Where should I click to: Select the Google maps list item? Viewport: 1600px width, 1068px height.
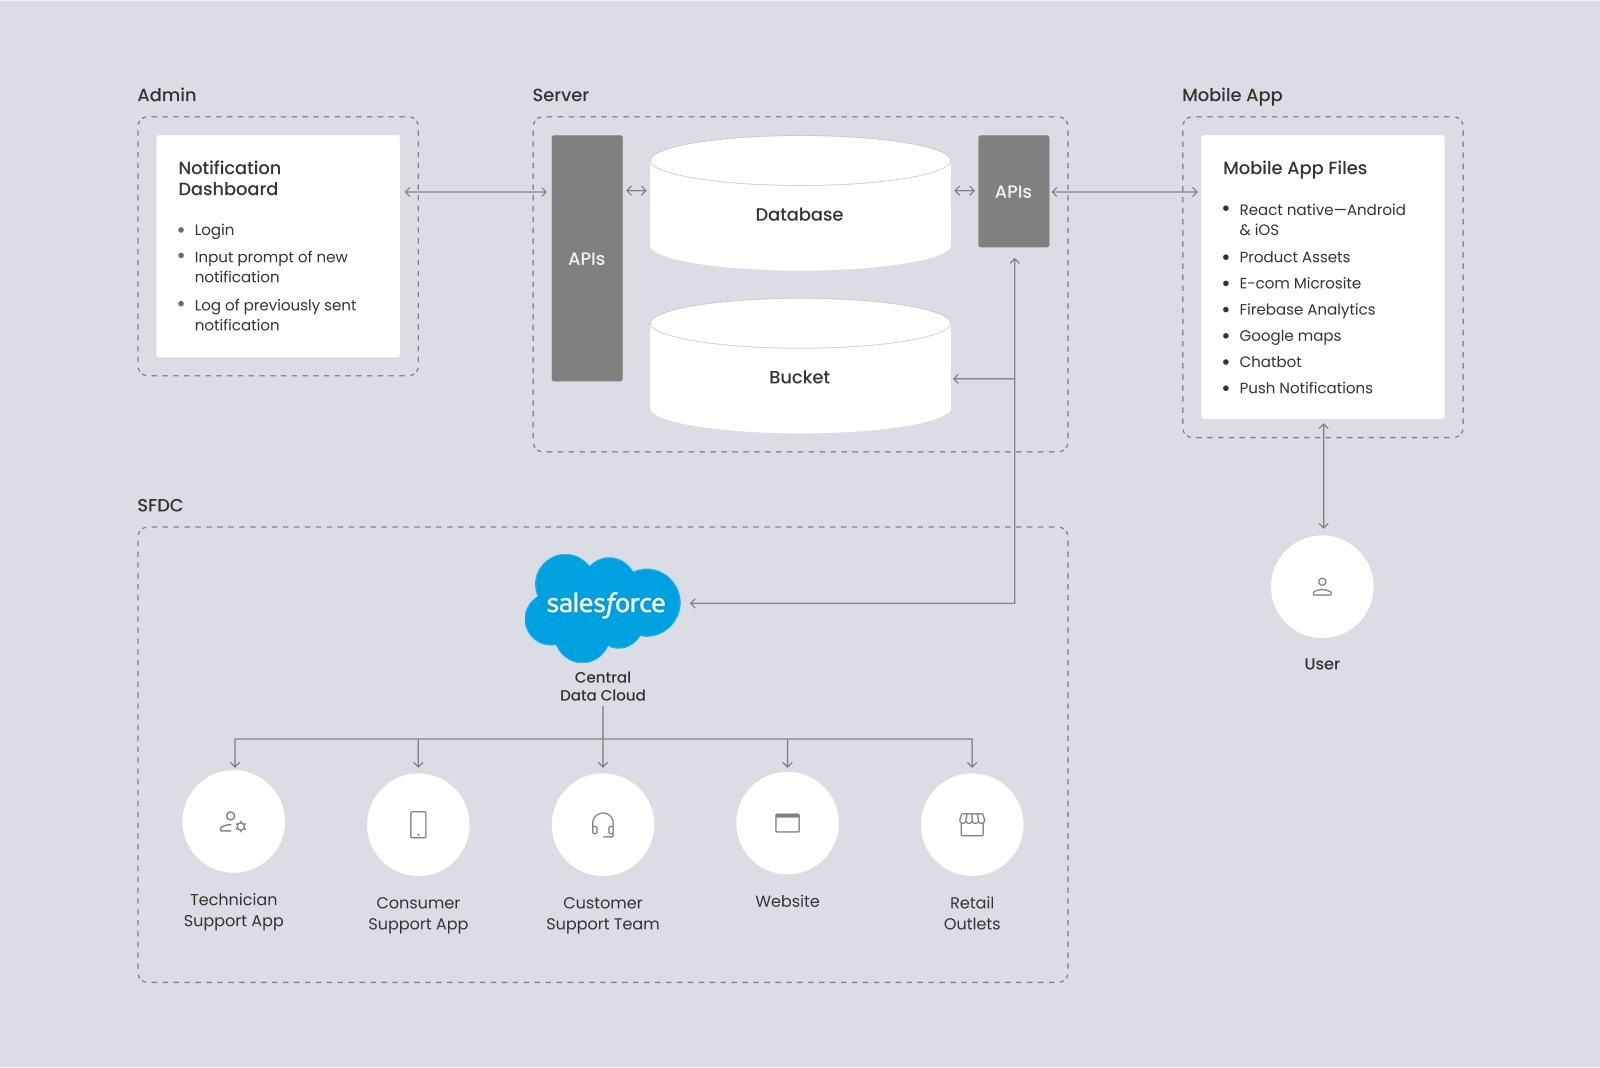pyautogui.click(x=1289, y=336)
